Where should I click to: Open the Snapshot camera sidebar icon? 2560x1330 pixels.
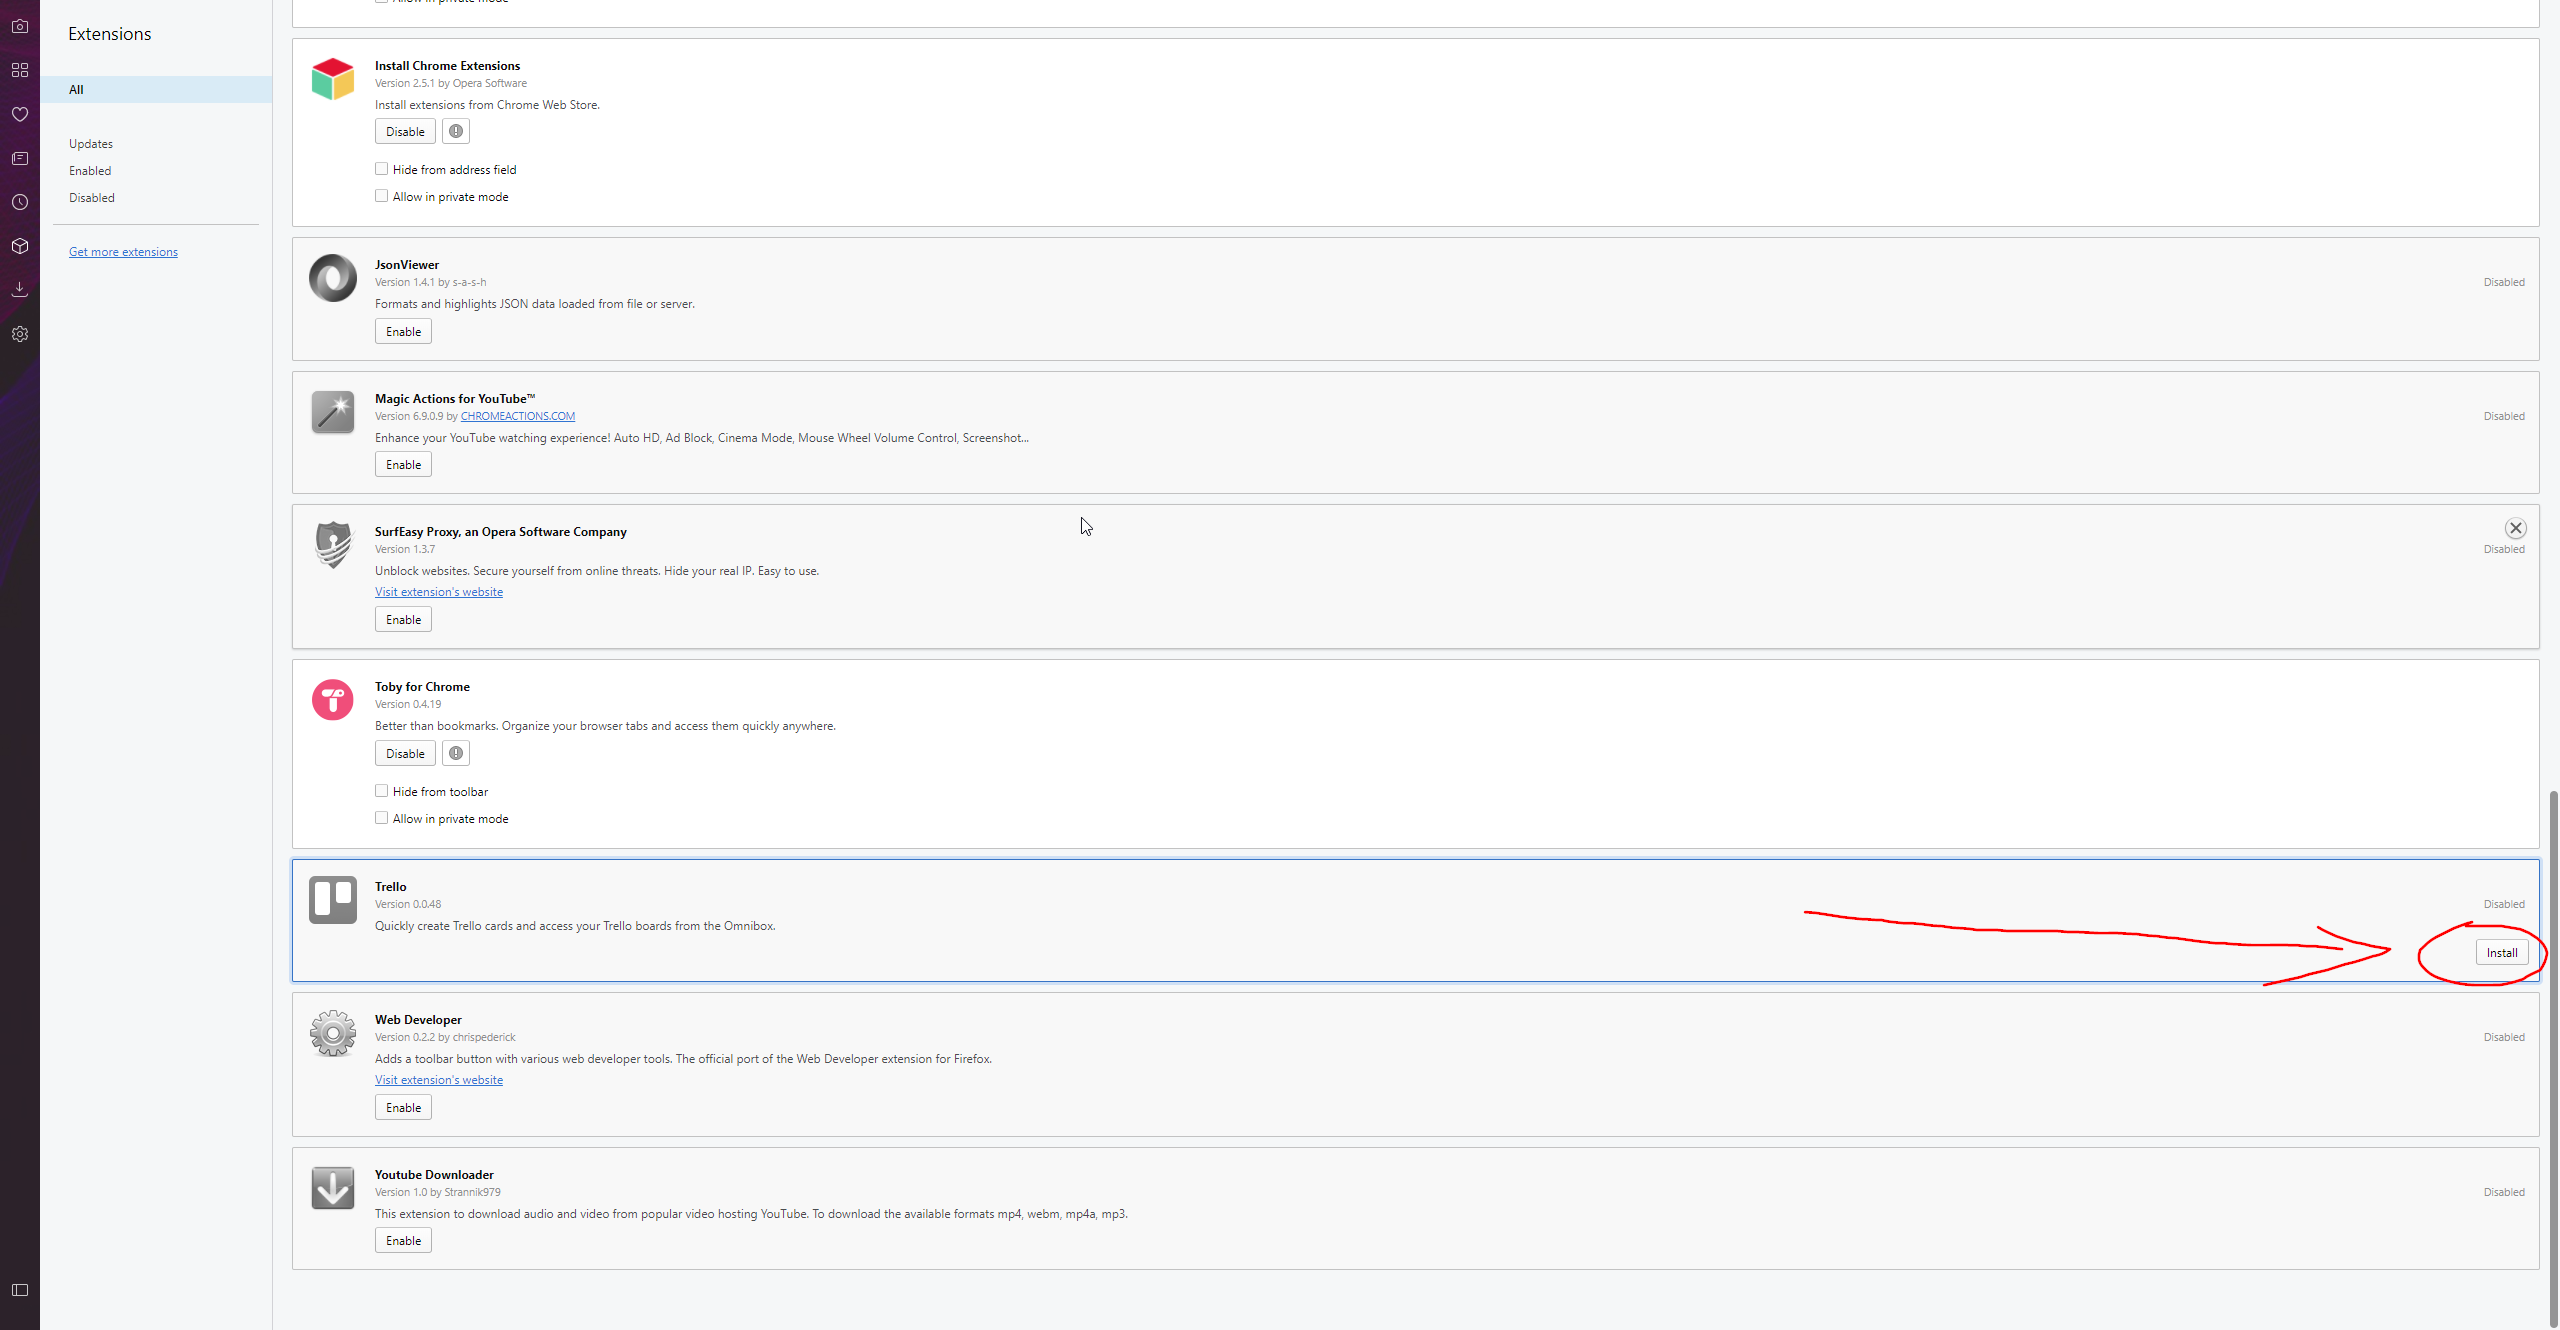20,26
